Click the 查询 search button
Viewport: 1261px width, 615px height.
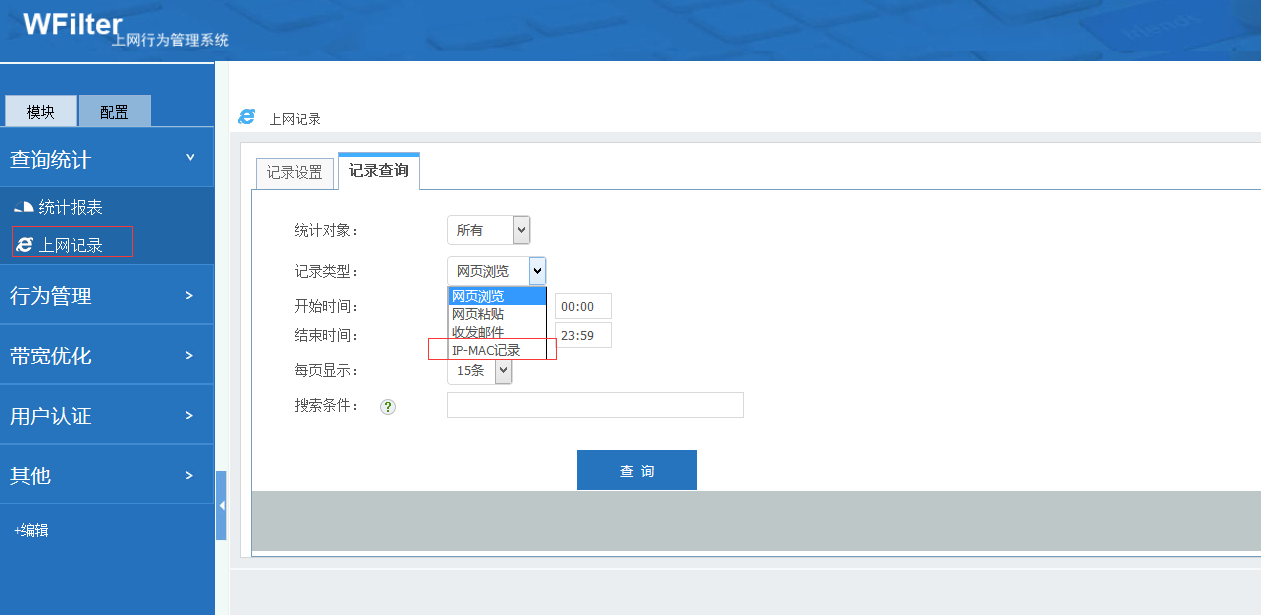click(x=636, y=469)
